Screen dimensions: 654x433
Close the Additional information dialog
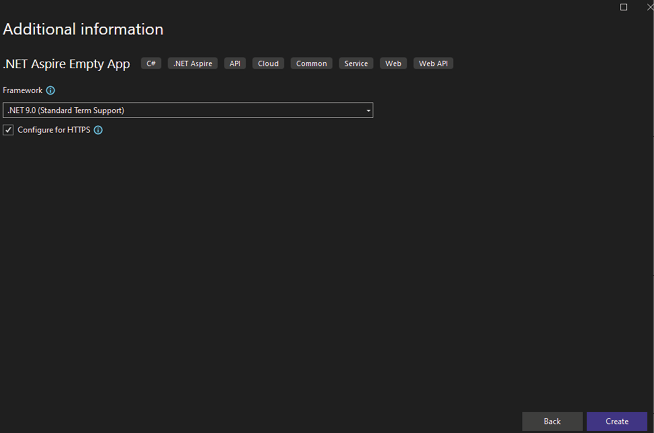(x=648, y=7)
